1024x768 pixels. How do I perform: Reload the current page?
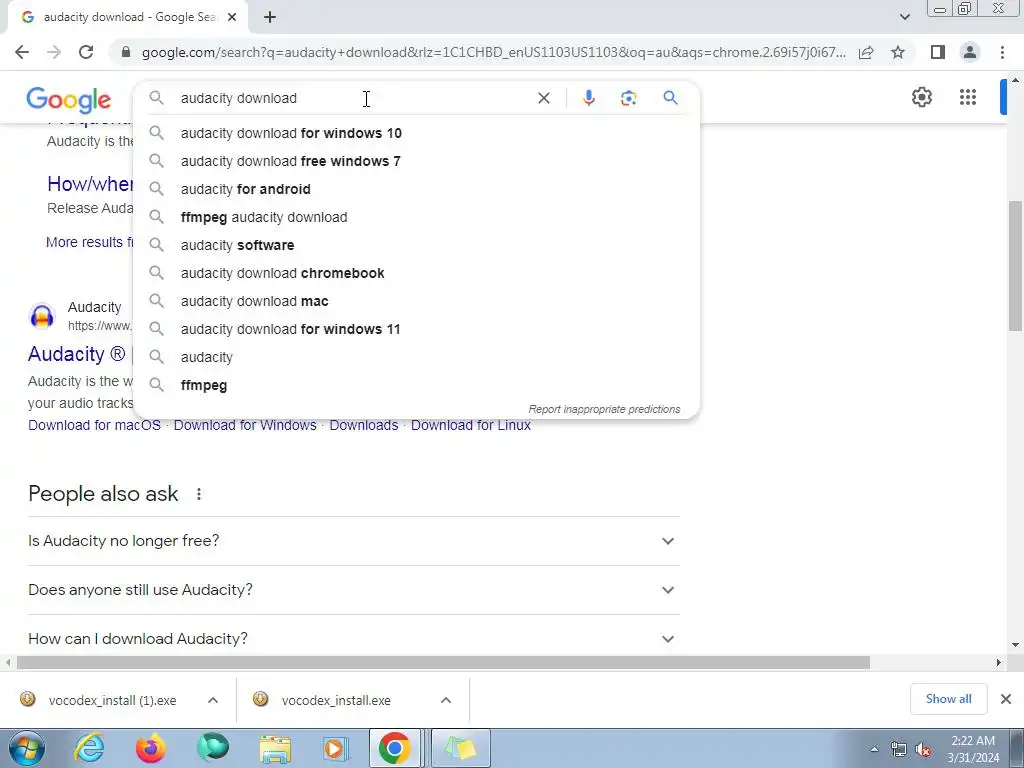click(86, 52)
